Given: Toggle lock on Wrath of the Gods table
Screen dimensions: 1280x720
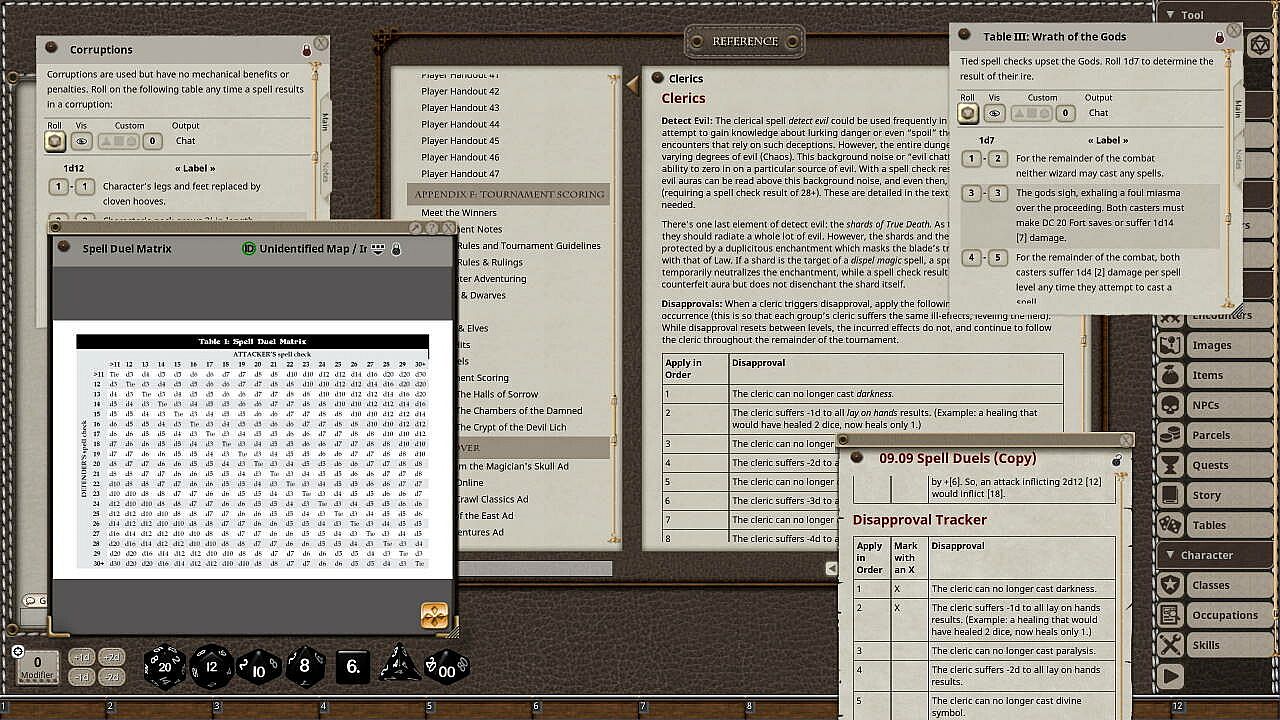Looking at the screenshot, I should (1219, 38).
